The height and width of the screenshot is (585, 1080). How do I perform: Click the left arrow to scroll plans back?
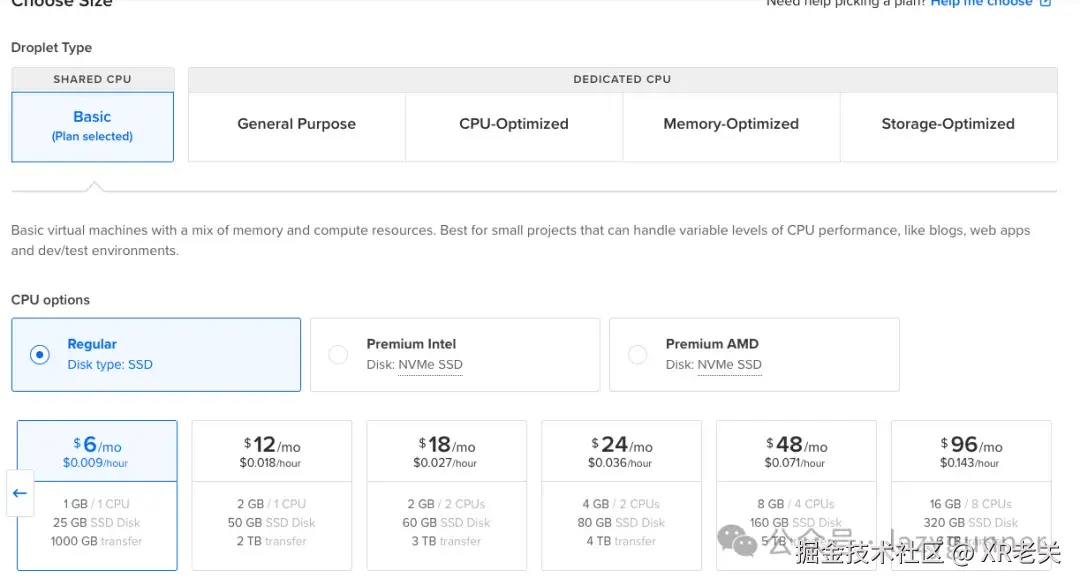pyautogui.click(x=20, y=493)
